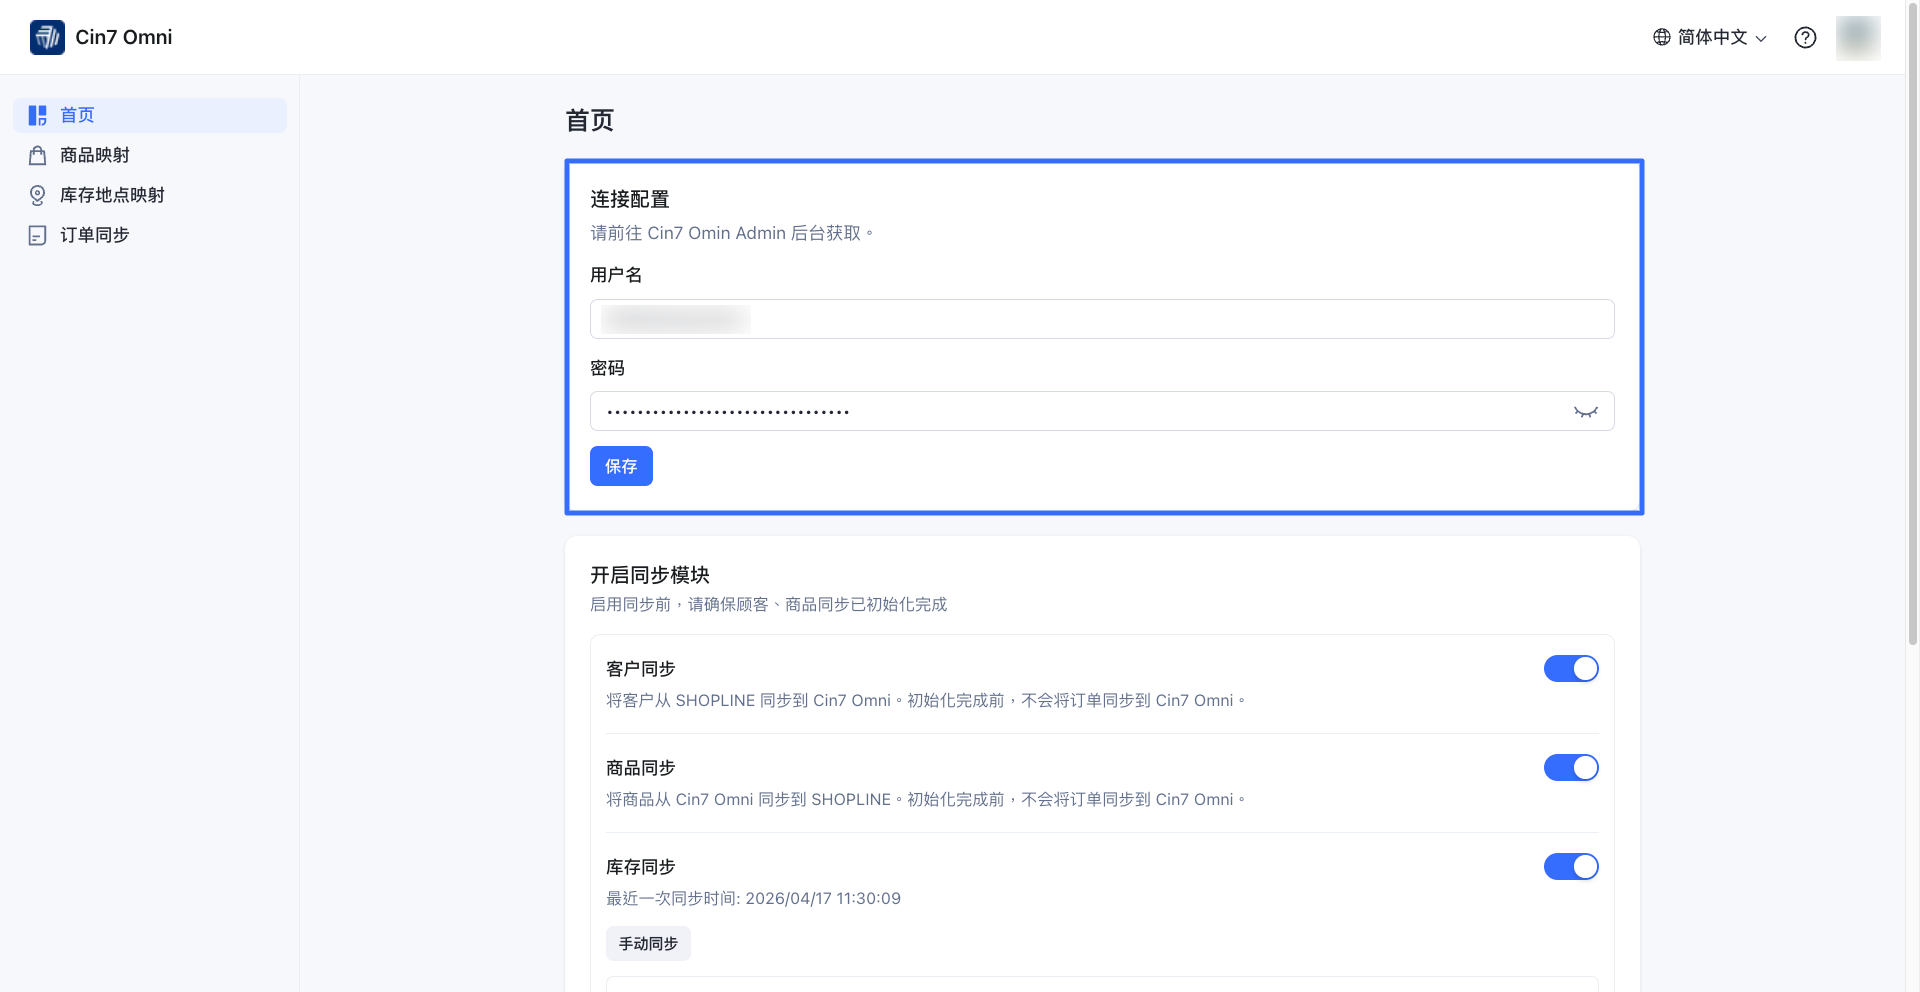Show password with the eye icon

1586,411
